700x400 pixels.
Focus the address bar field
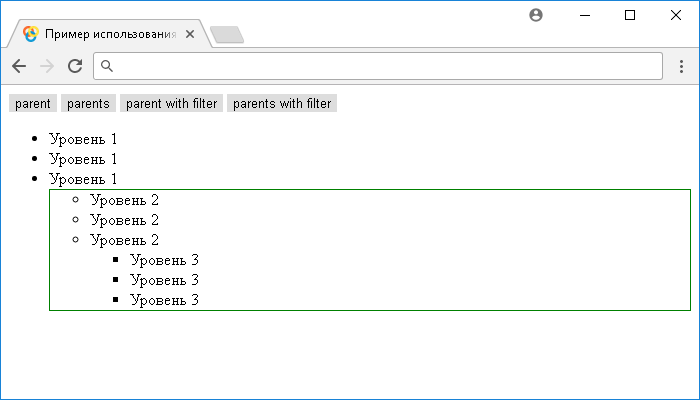[x=378, y=66]
